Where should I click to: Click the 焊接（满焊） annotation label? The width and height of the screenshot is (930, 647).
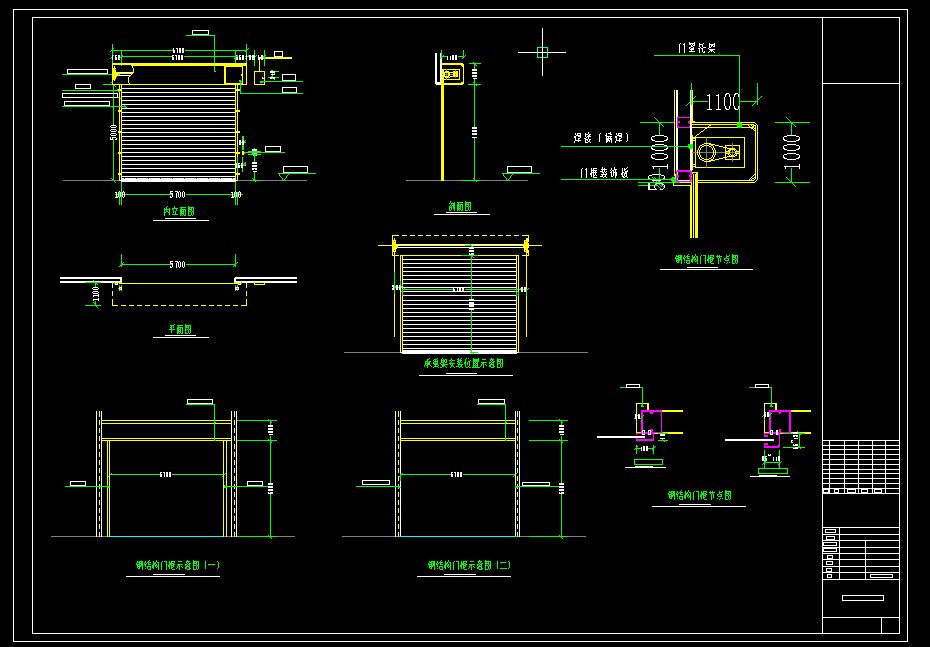599,139
